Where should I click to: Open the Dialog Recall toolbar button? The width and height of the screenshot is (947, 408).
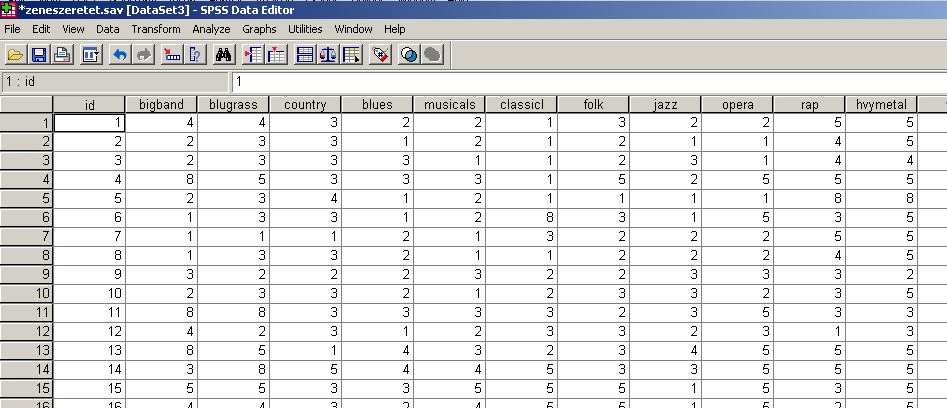pos(90,54)
